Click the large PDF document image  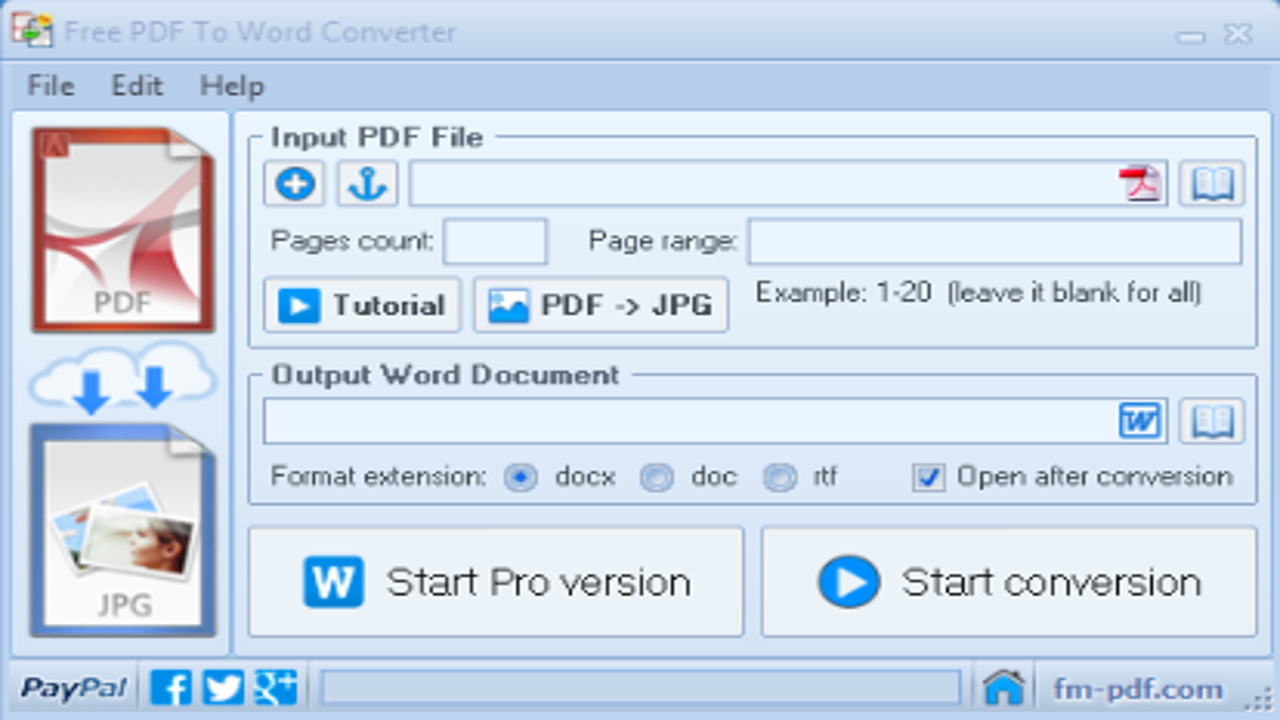point(122,230)
